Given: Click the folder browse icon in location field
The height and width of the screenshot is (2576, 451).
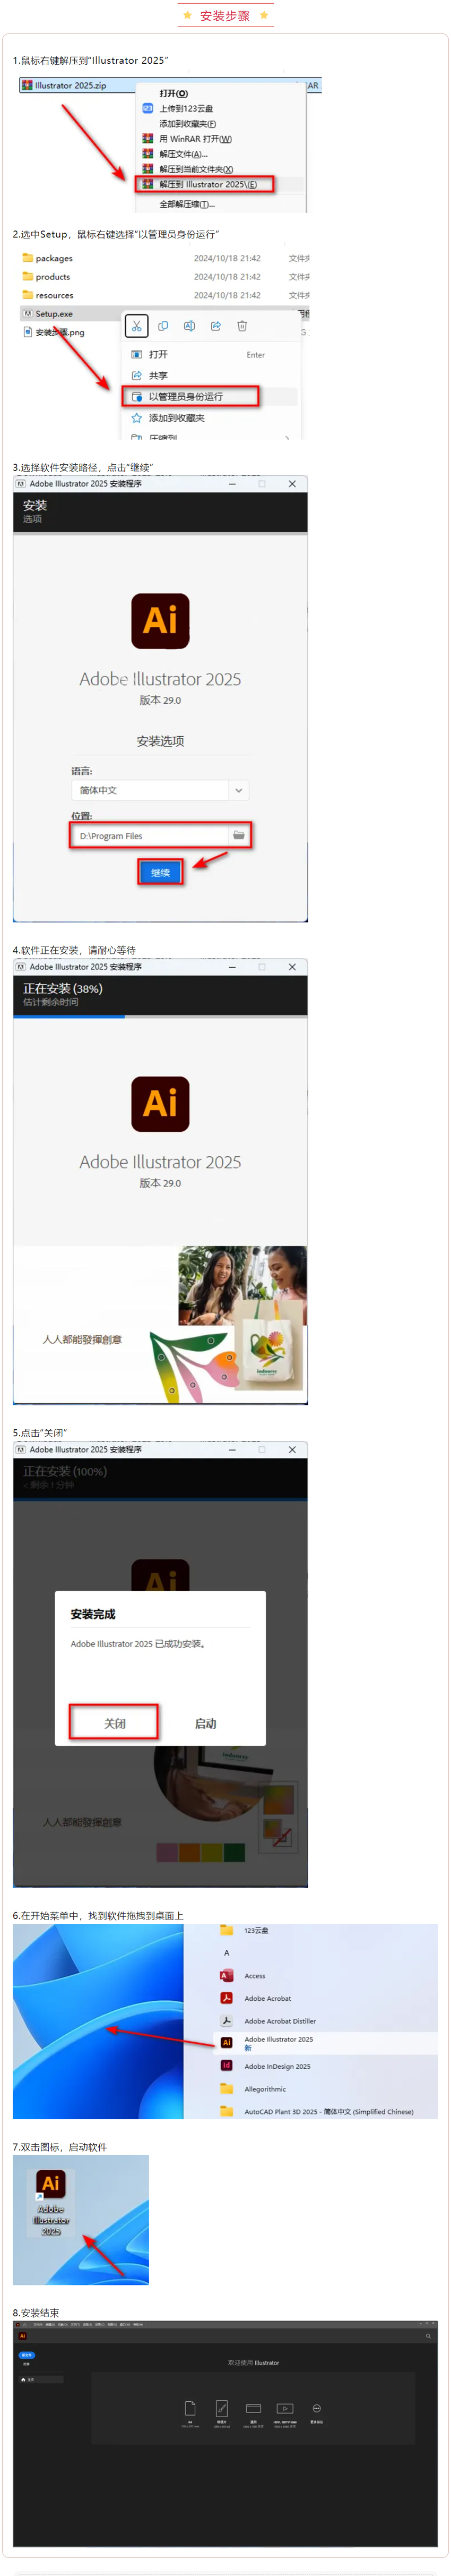Looking at the screenshot, I should [x=238, y=835].
